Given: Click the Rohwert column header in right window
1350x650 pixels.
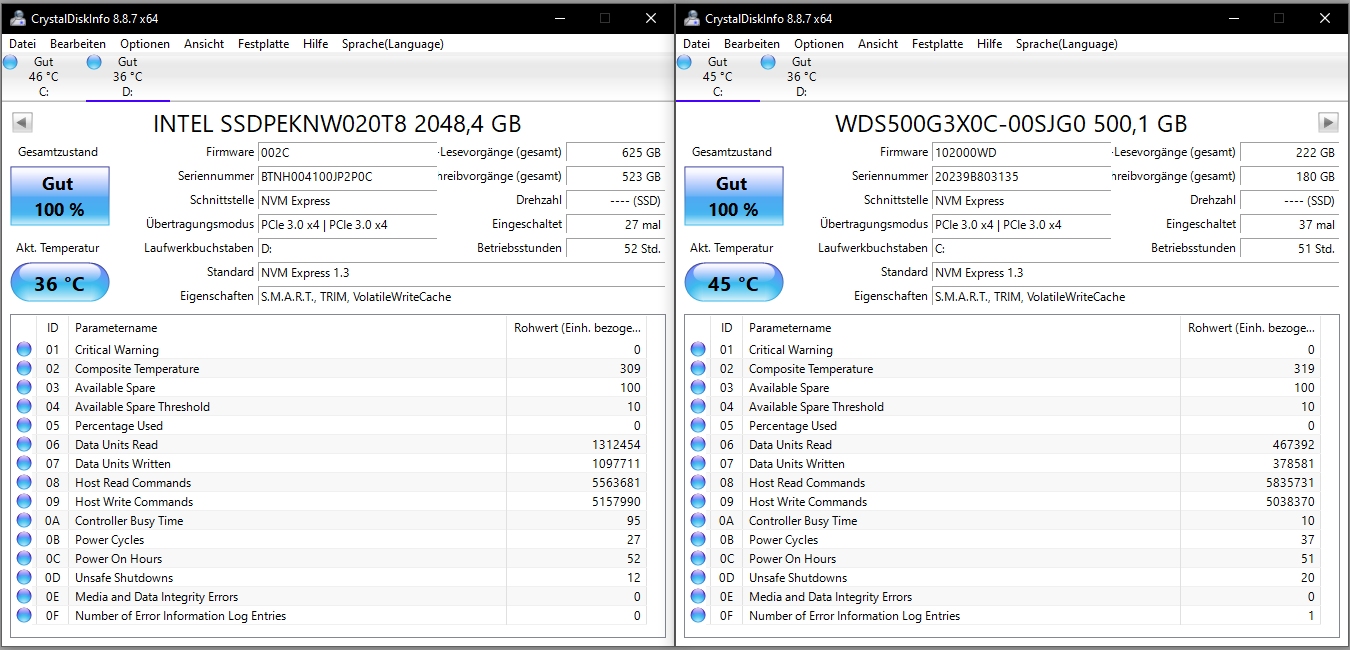Looking at the screenshot, I should (x=1250, y=328).
